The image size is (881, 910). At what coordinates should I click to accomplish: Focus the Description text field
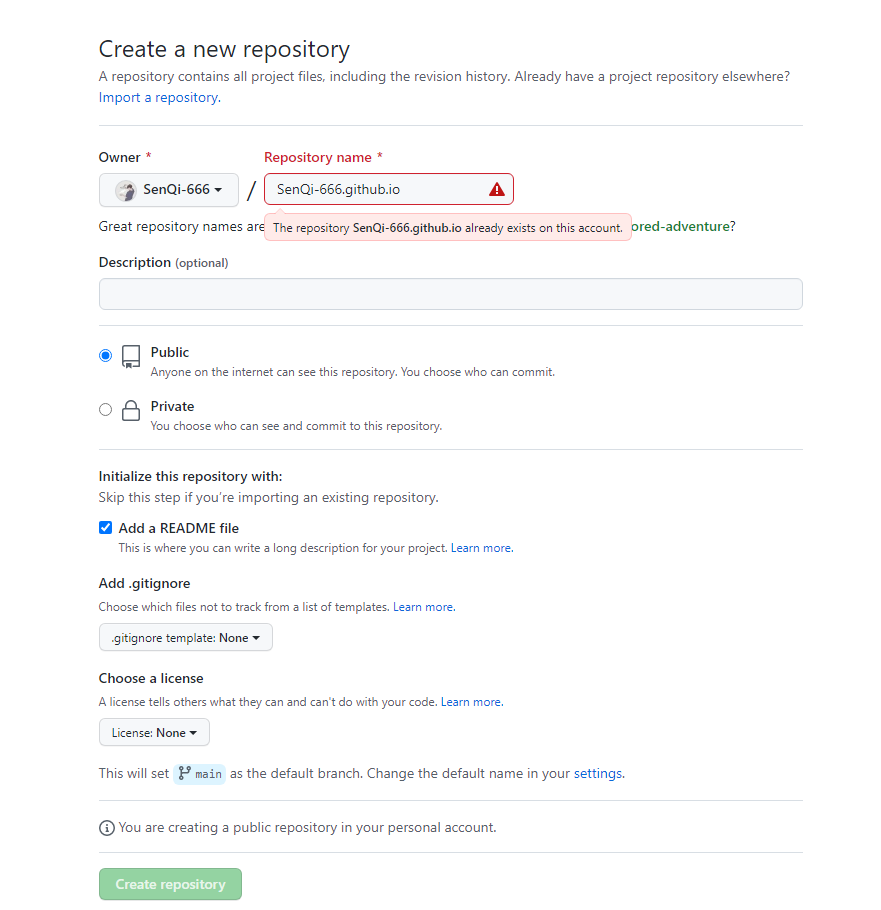[450, 294]
